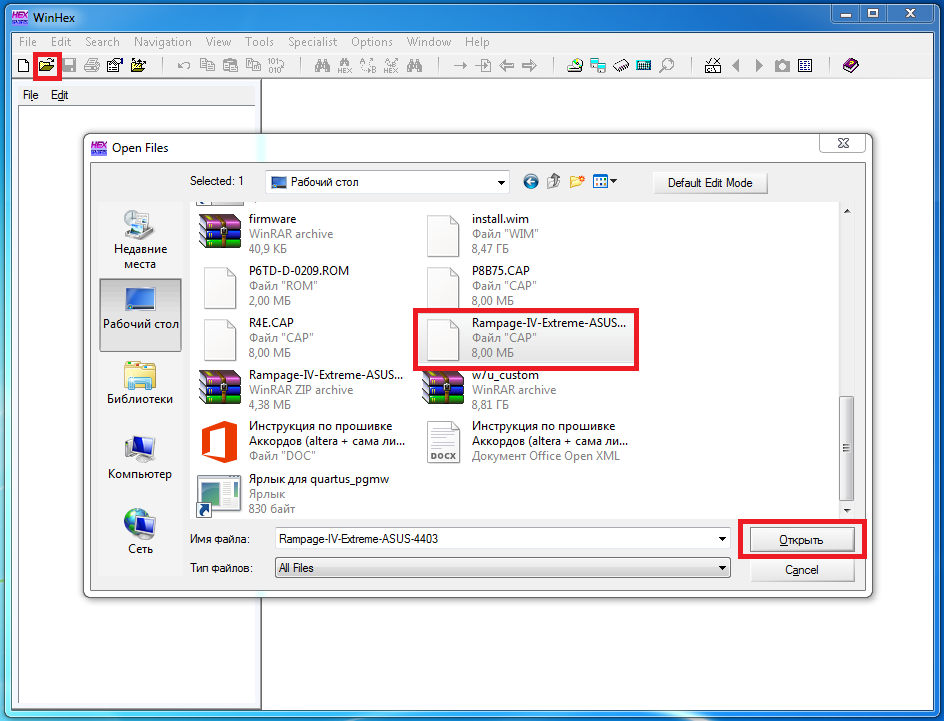Open Компьютер in the places bar
Viewport: 944px width, 721px height.
pos(140,457)
